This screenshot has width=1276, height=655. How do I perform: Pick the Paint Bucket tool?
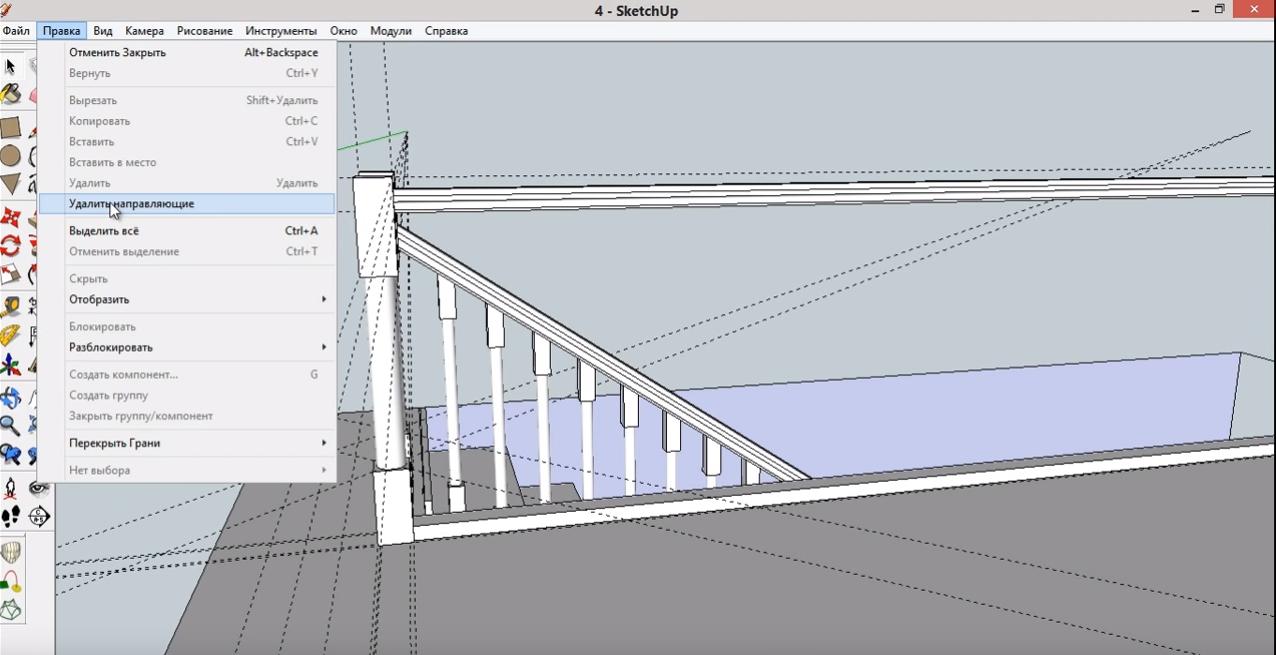(10, 95)
